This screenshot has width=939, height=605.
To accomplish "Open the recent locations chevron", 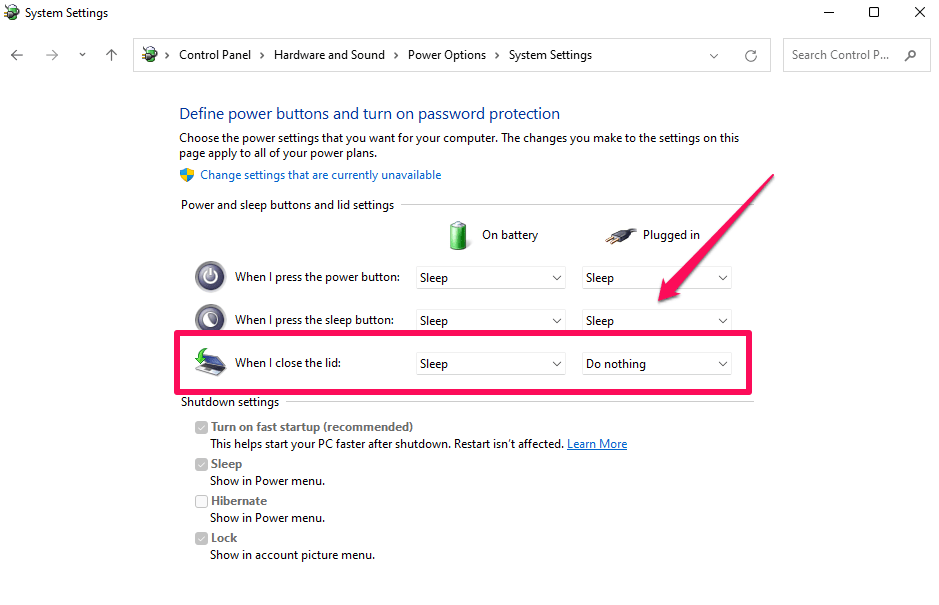I will pyautogui.click(x=82, y=55).
